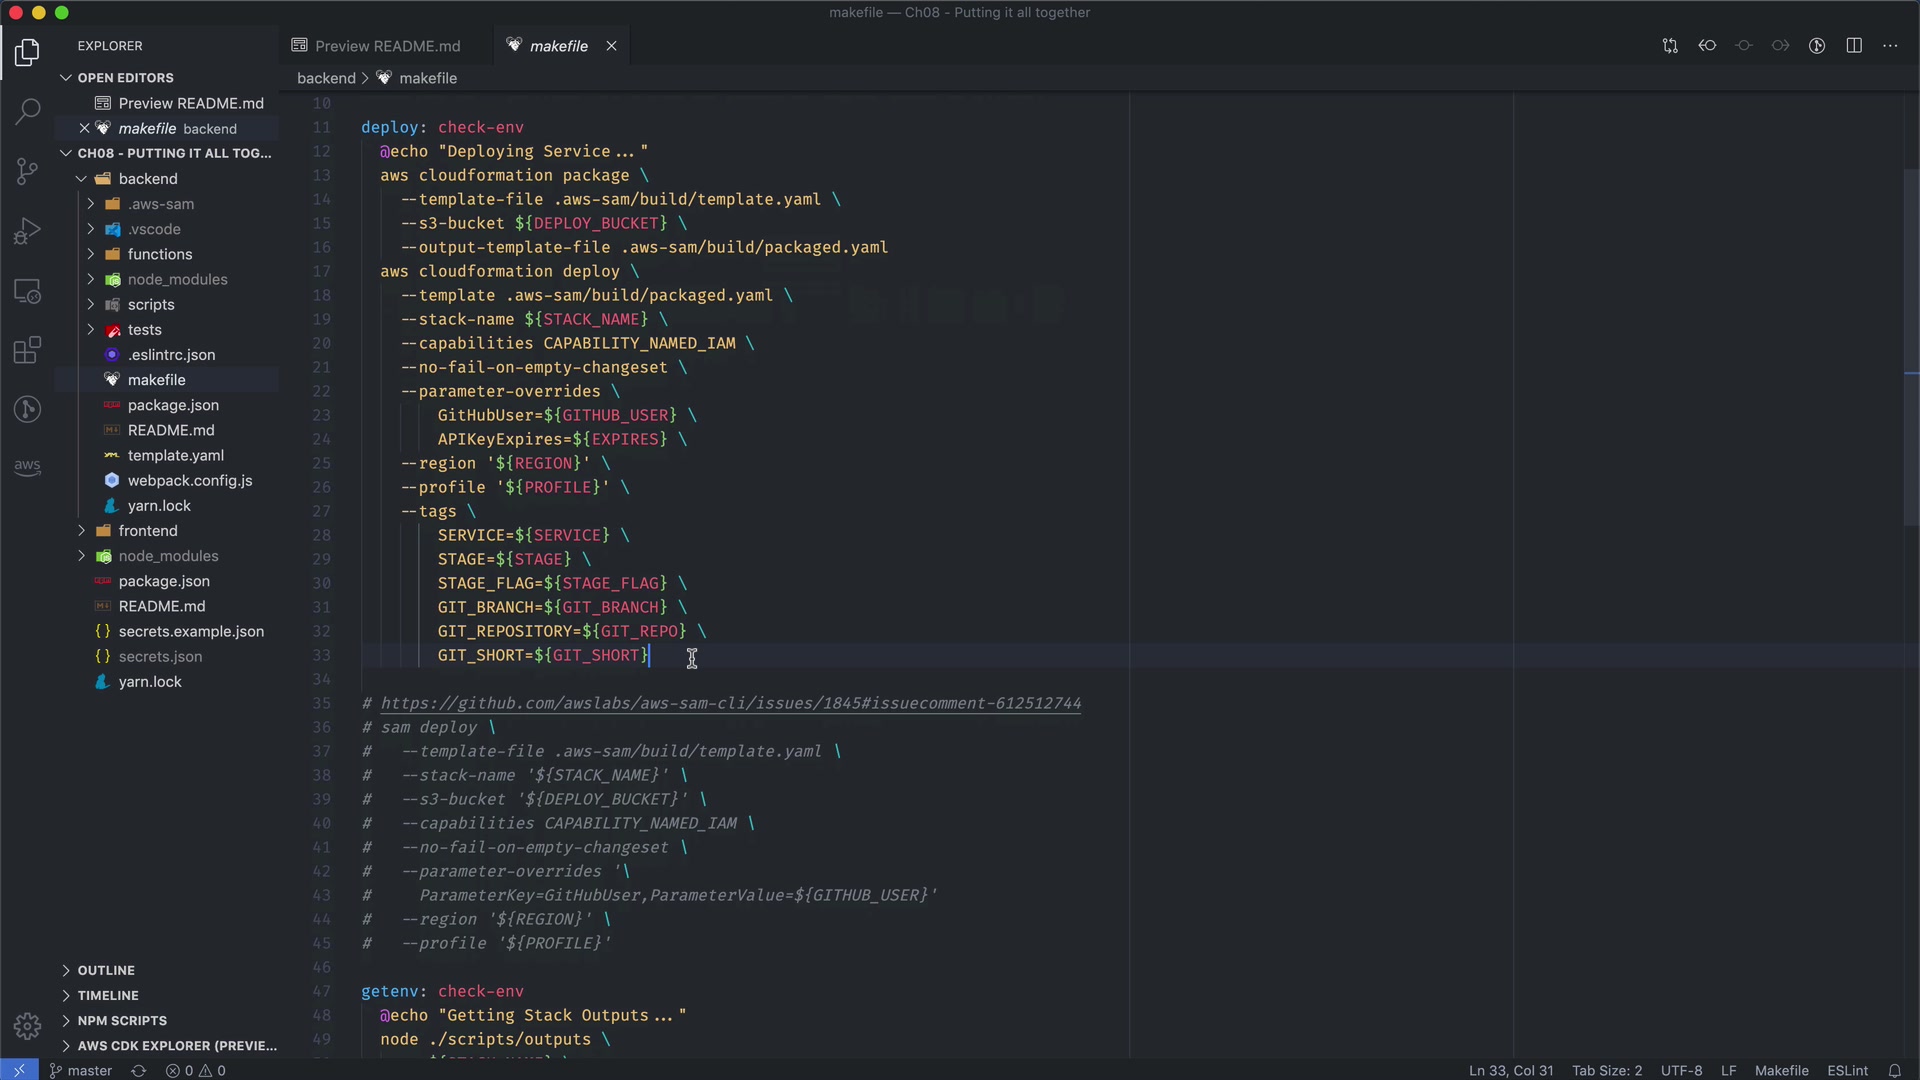This screenshot has width=1920, height=1080.
Task: Expand the frontend folder
Action: [147, 531]
